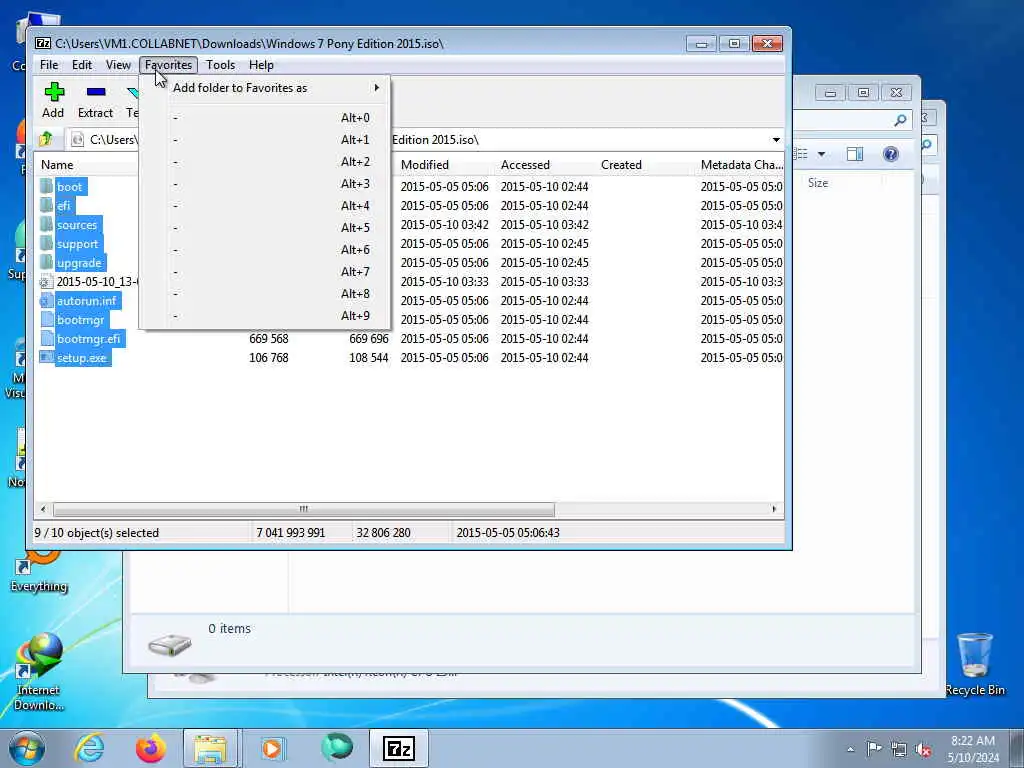Click icon of the 2015-05-10_13 file
Image resolution: width=1024 pixels, height=768 pixels.
[x=45, y=281]
